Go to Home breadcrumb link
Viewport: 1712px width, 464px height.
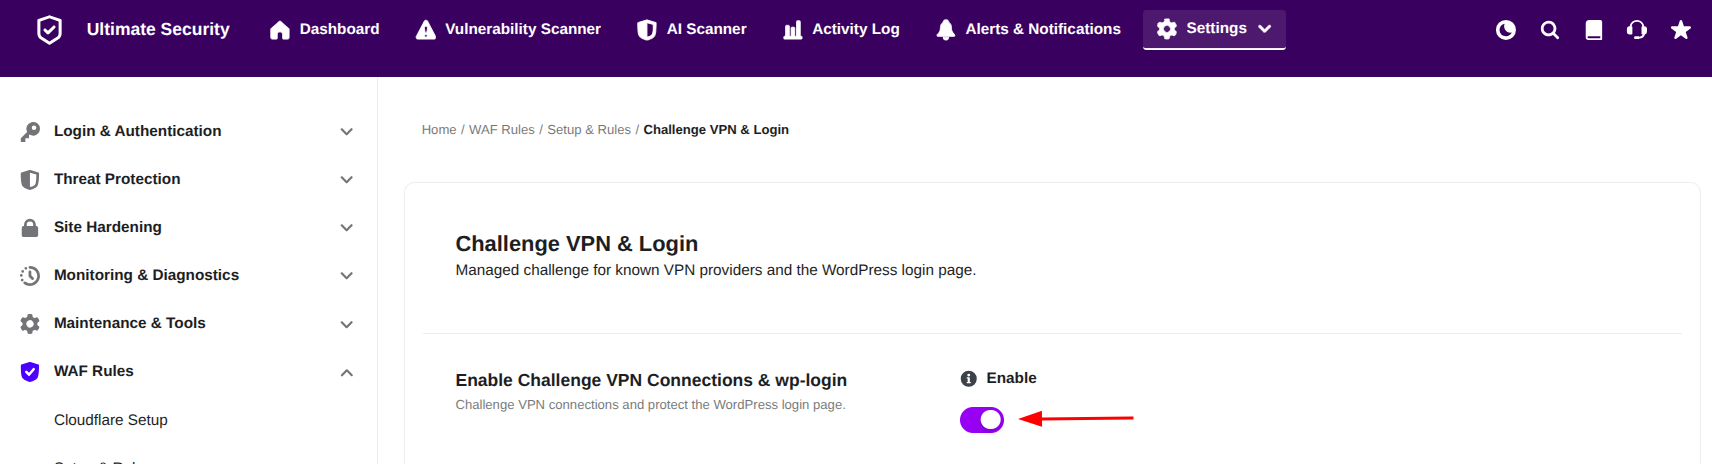[439, 130]
